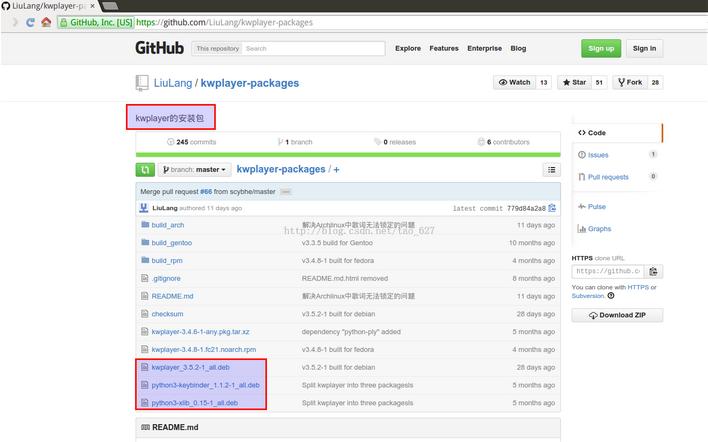Viewport: 708px width, 442px height.
Task: Open the checksum file link
Action: click(x=168, y=314)
